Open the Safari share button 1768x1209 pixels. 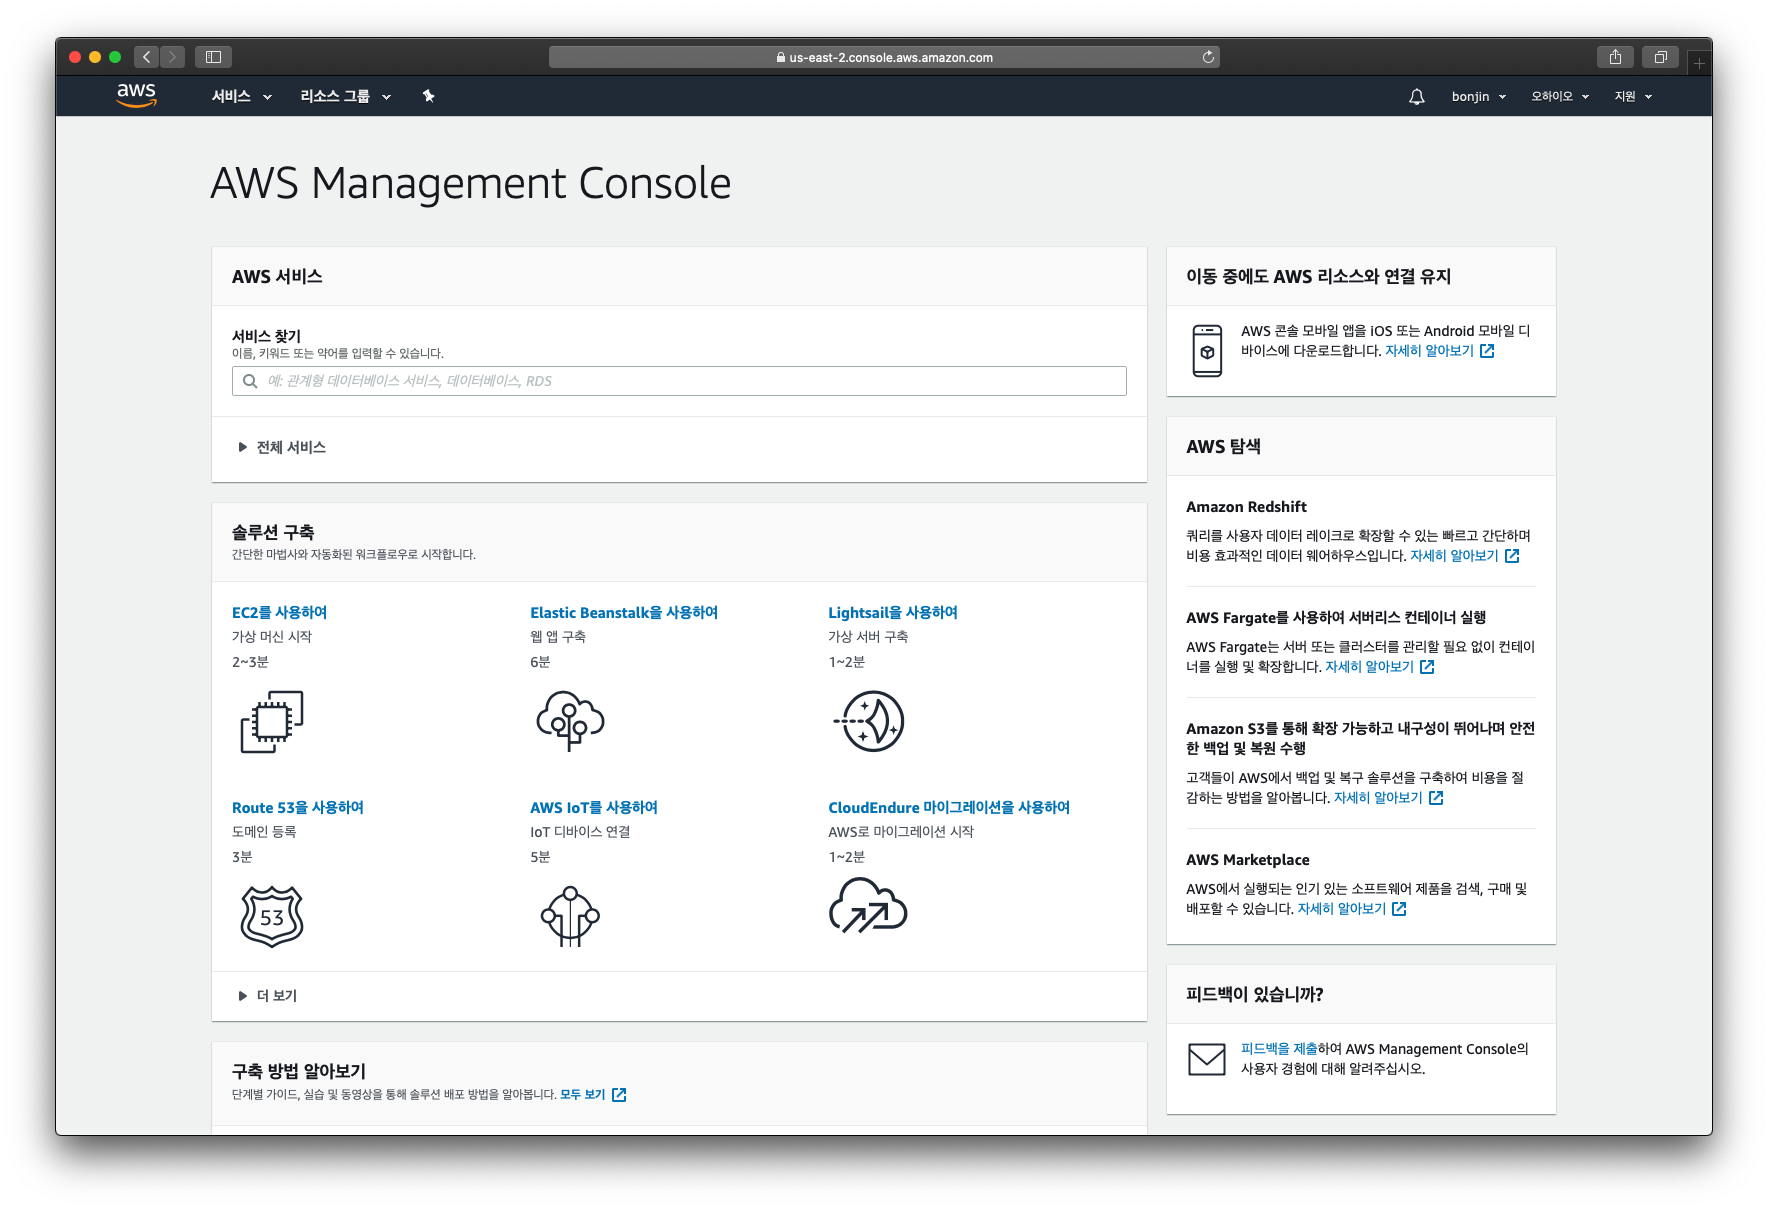[1615, 57]
